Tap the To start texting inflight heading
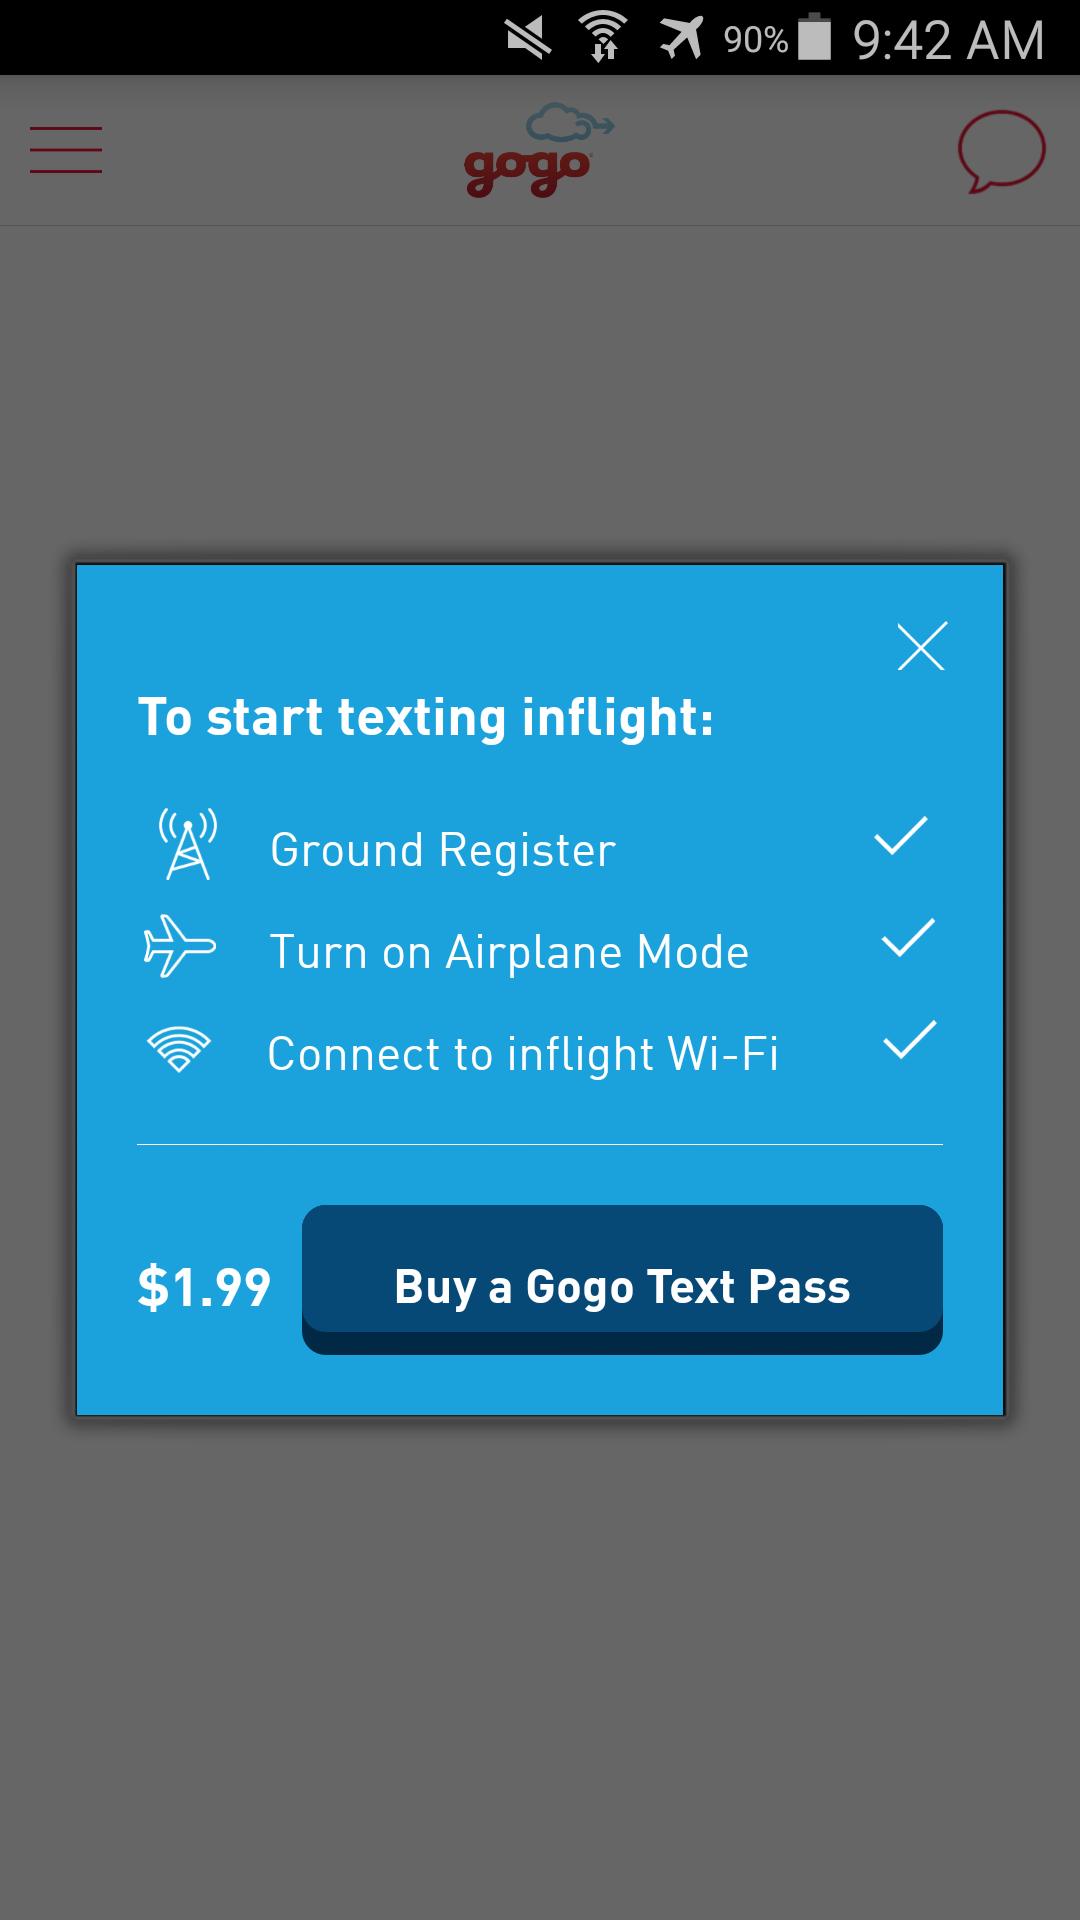Screen dimensions: 1080x1920 426,718
